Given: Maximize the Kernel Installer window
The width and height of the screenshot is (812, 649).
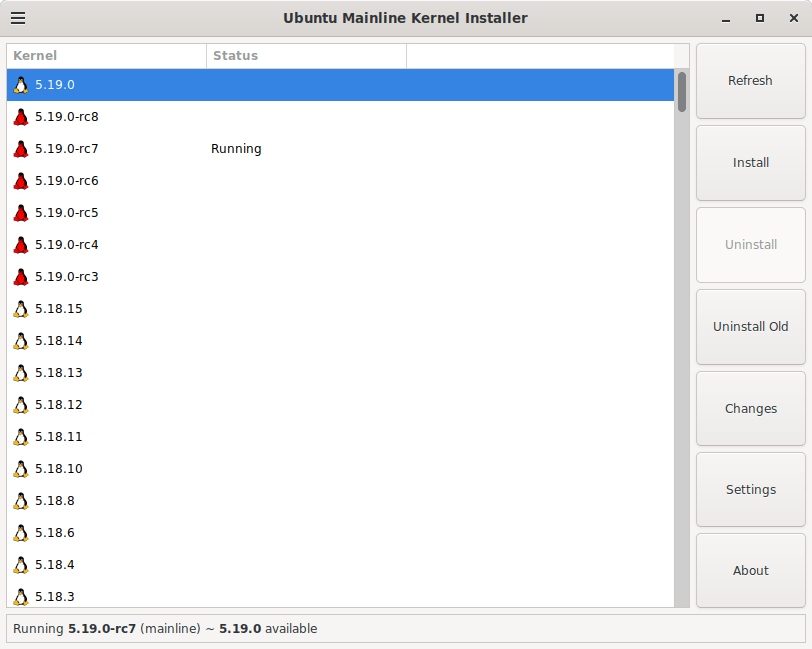Looking at the screenshot, I should (x=760, y=19).
